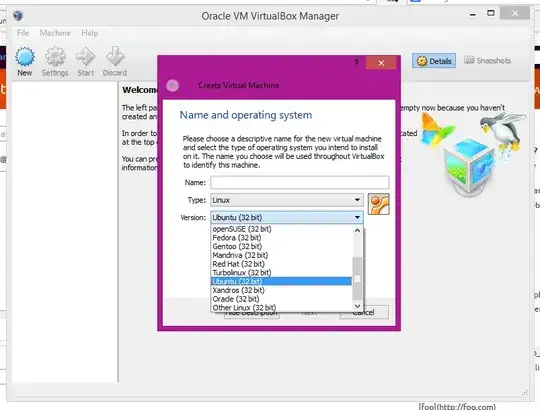Open the Machine menu
This screenshot has width=540, height=410.
click(55, 33)
